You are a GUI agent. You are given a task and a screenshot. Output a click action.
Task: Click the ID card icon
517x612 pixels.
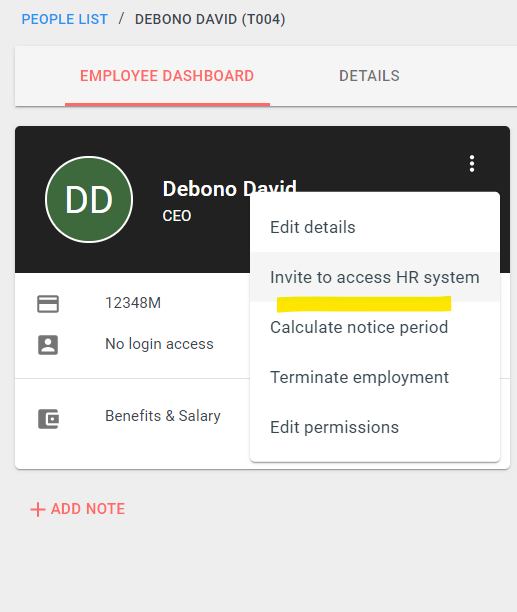click(48, 304)
